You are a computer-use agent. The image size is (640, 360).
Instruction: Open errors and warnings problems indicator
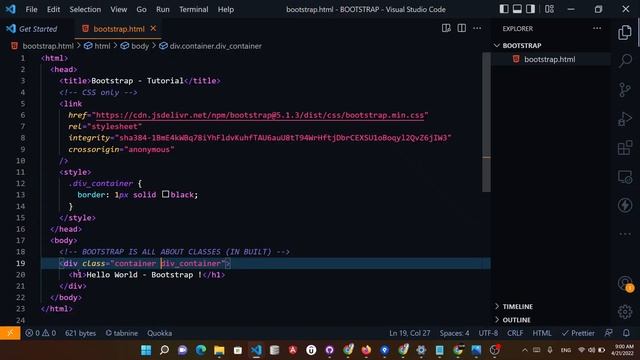(x=40, y=333)
